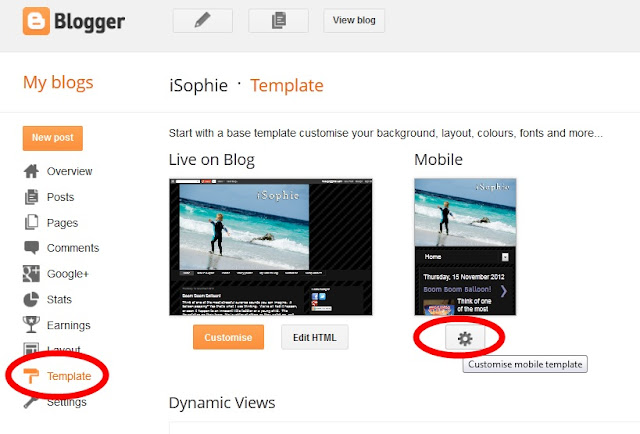Click the orange New post button
640x434 pixels.
[x=53, y=138]
